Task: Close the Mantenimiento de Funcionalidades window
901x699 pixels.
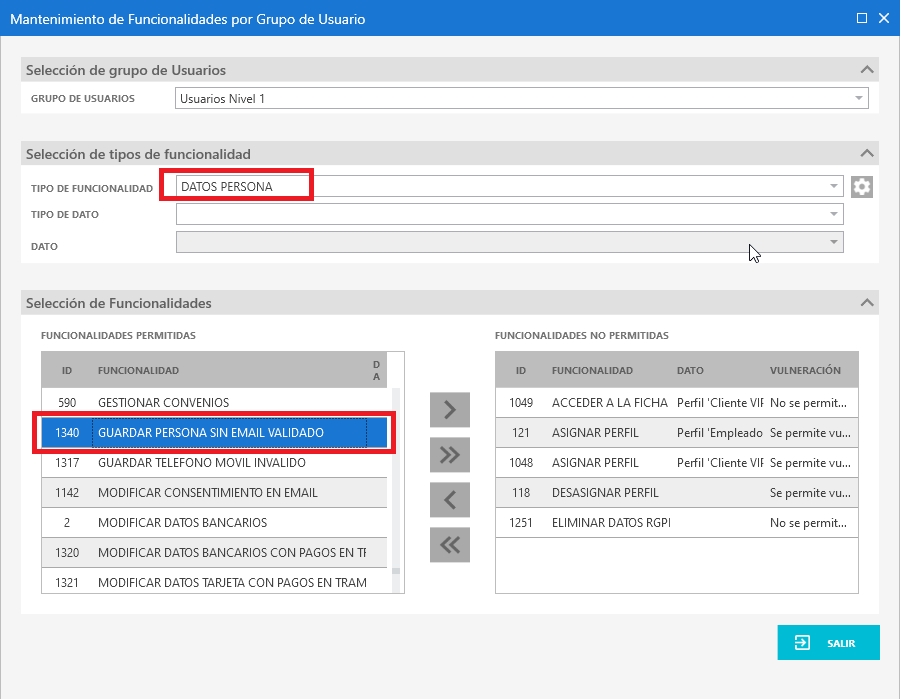Action: coord(884,18)
